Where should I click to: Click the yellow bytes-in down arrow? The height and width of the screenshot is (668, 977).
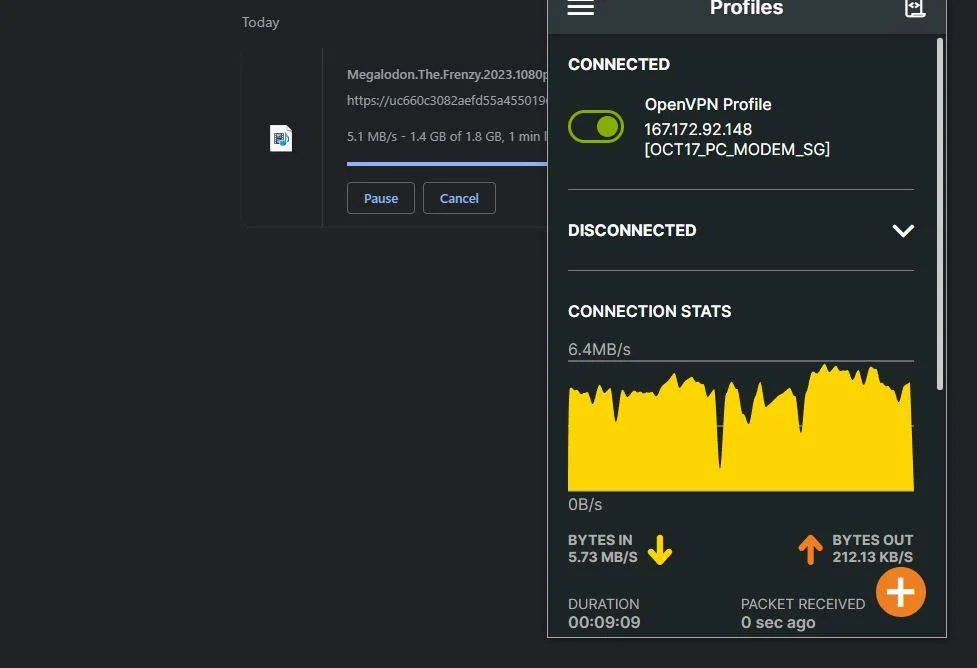(659, 549)
